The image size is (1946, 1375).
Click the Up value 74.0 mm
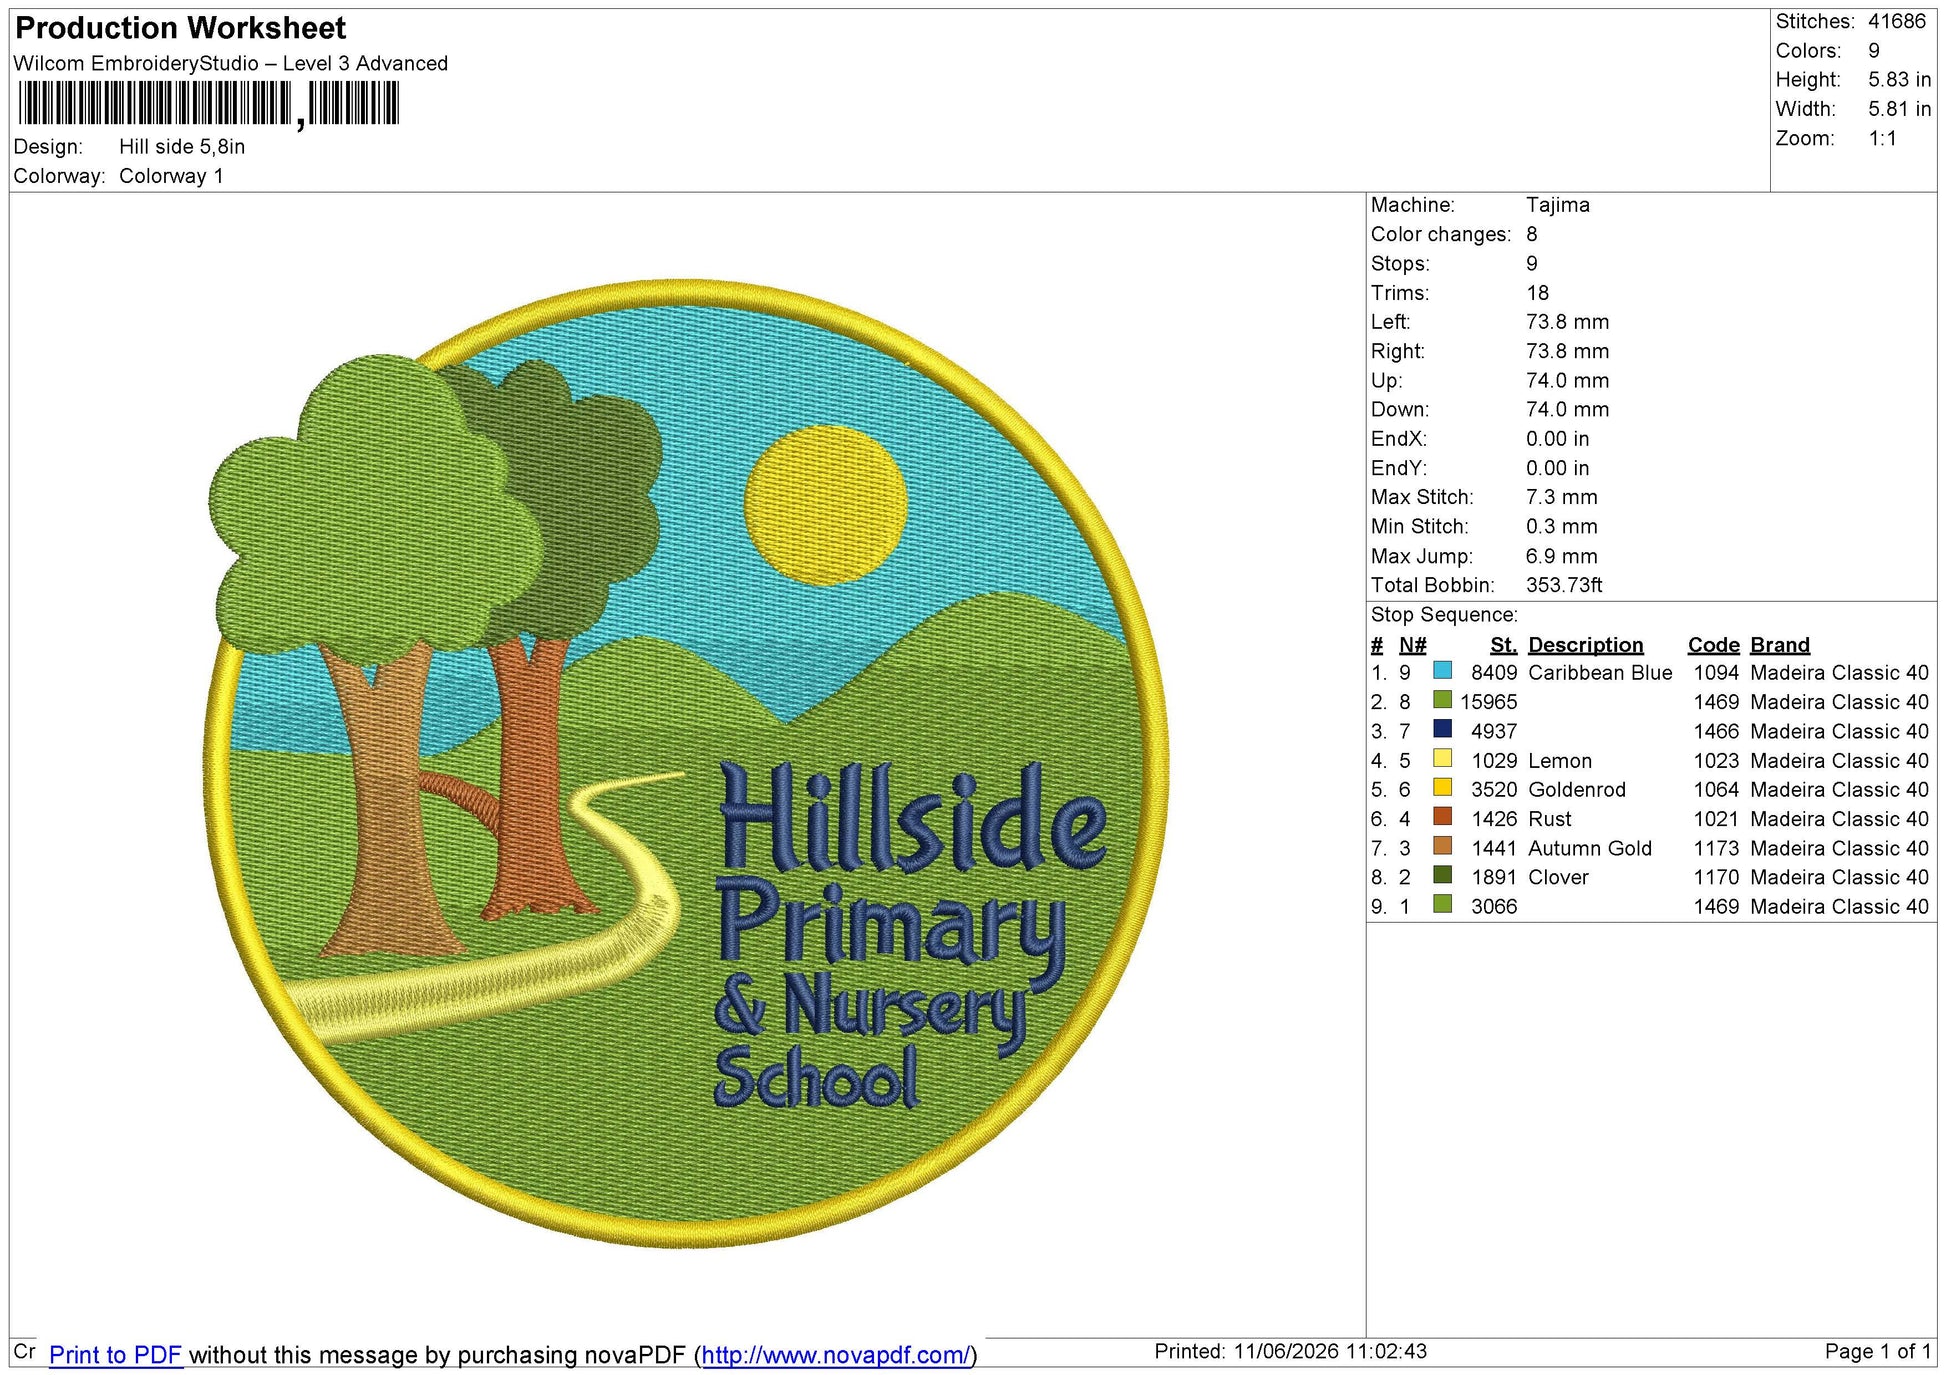click(x=1567, y=380)
